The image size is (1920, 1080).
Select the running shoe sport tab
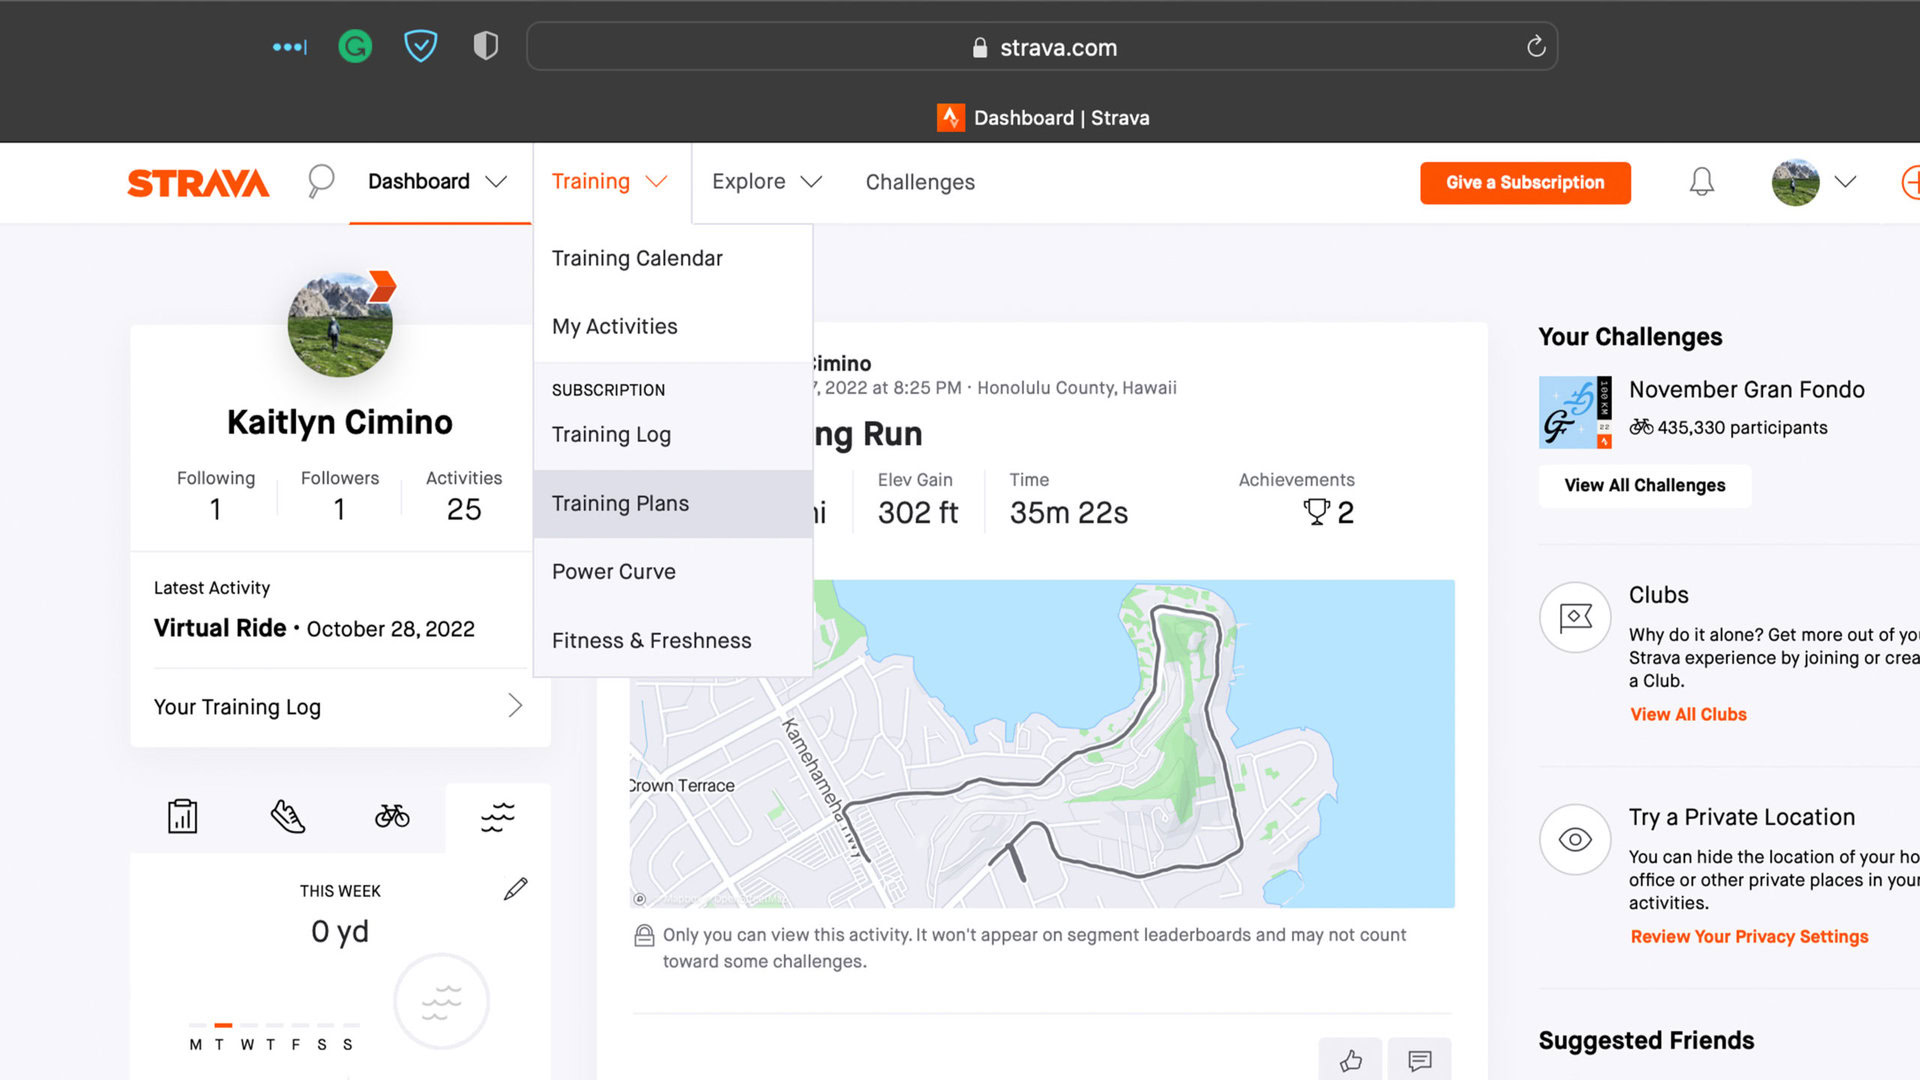coord(288,817)
